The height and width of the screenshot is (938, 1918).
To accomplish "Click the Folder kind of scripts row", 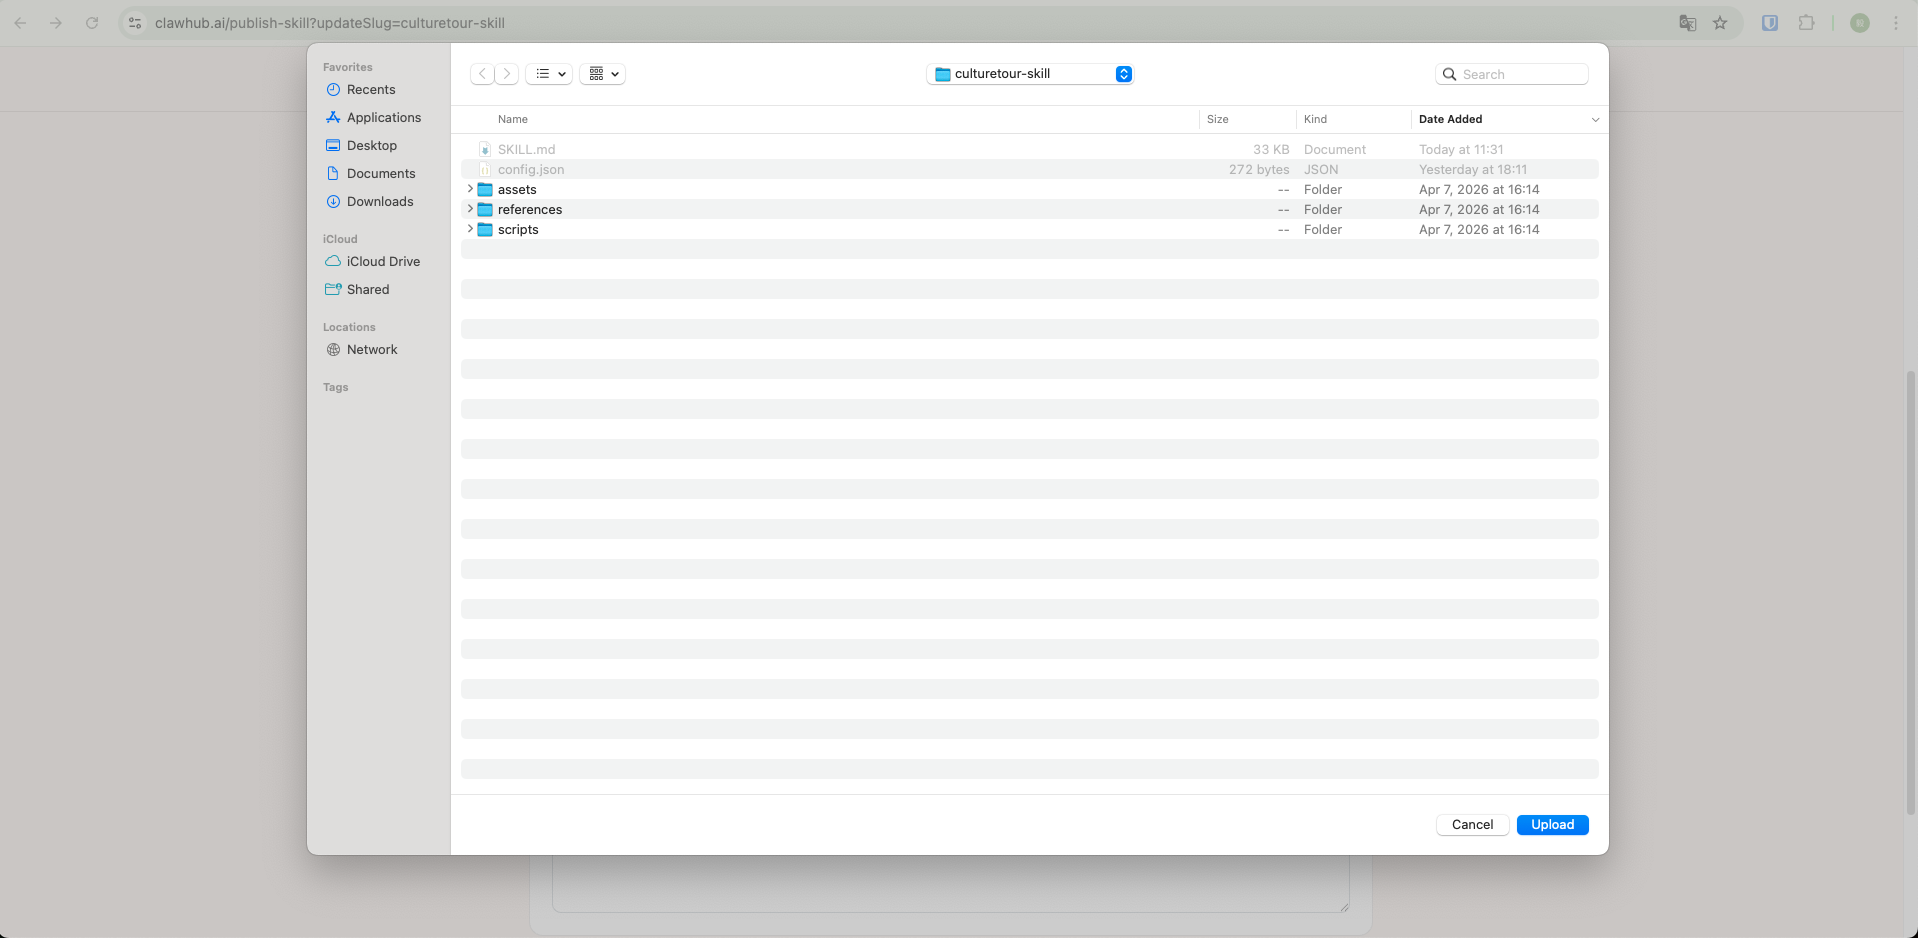I will pyautogui.click(x=1323, y=229).
